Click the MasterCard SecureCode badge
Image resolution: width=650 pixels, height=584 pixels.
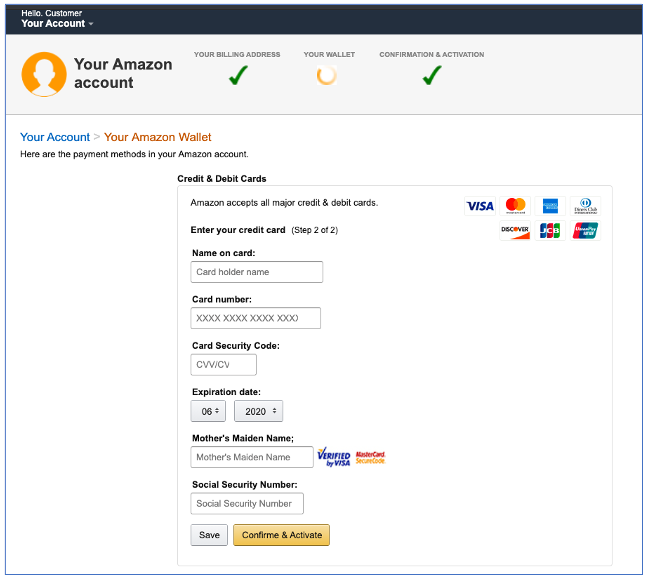tap(371, 458)
